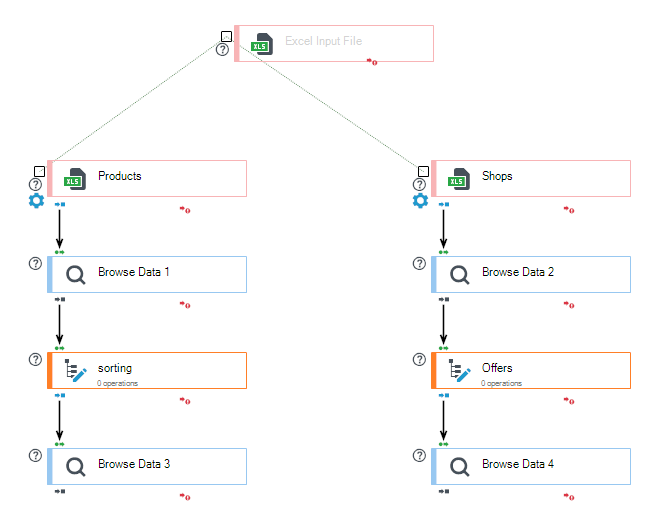Click red error port under sorting node
Screen dimensions: 659x529
pos(185,401)
